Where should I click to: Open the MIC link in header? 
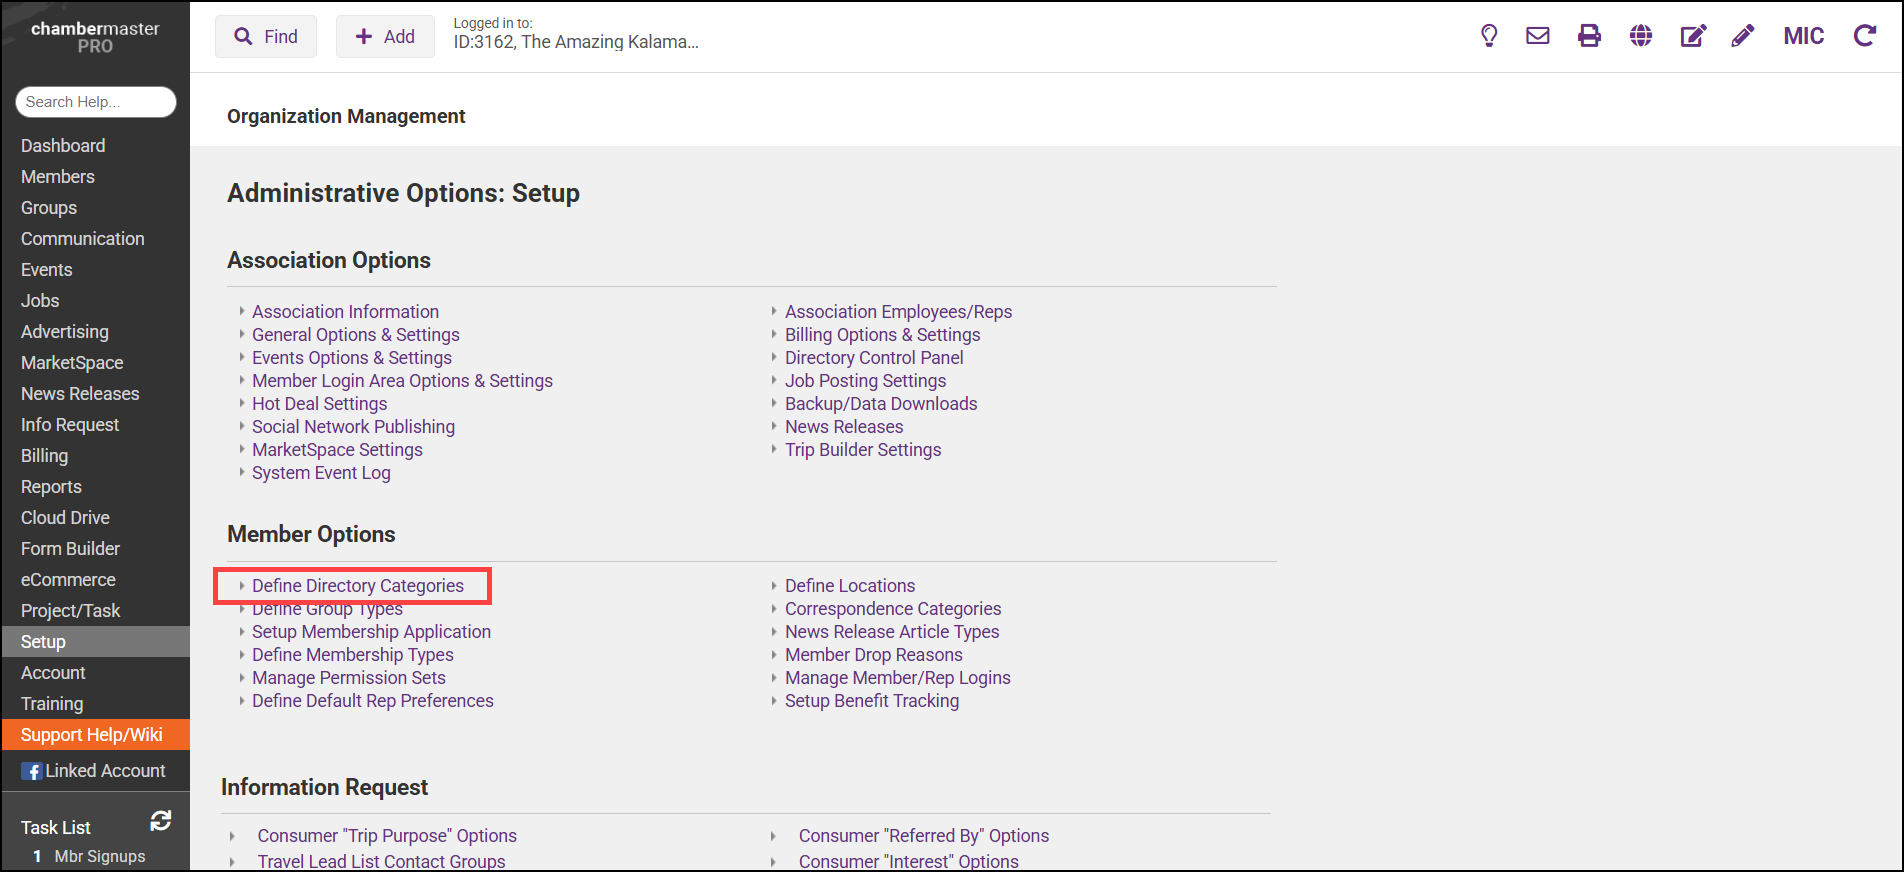tap(1804, 36)
